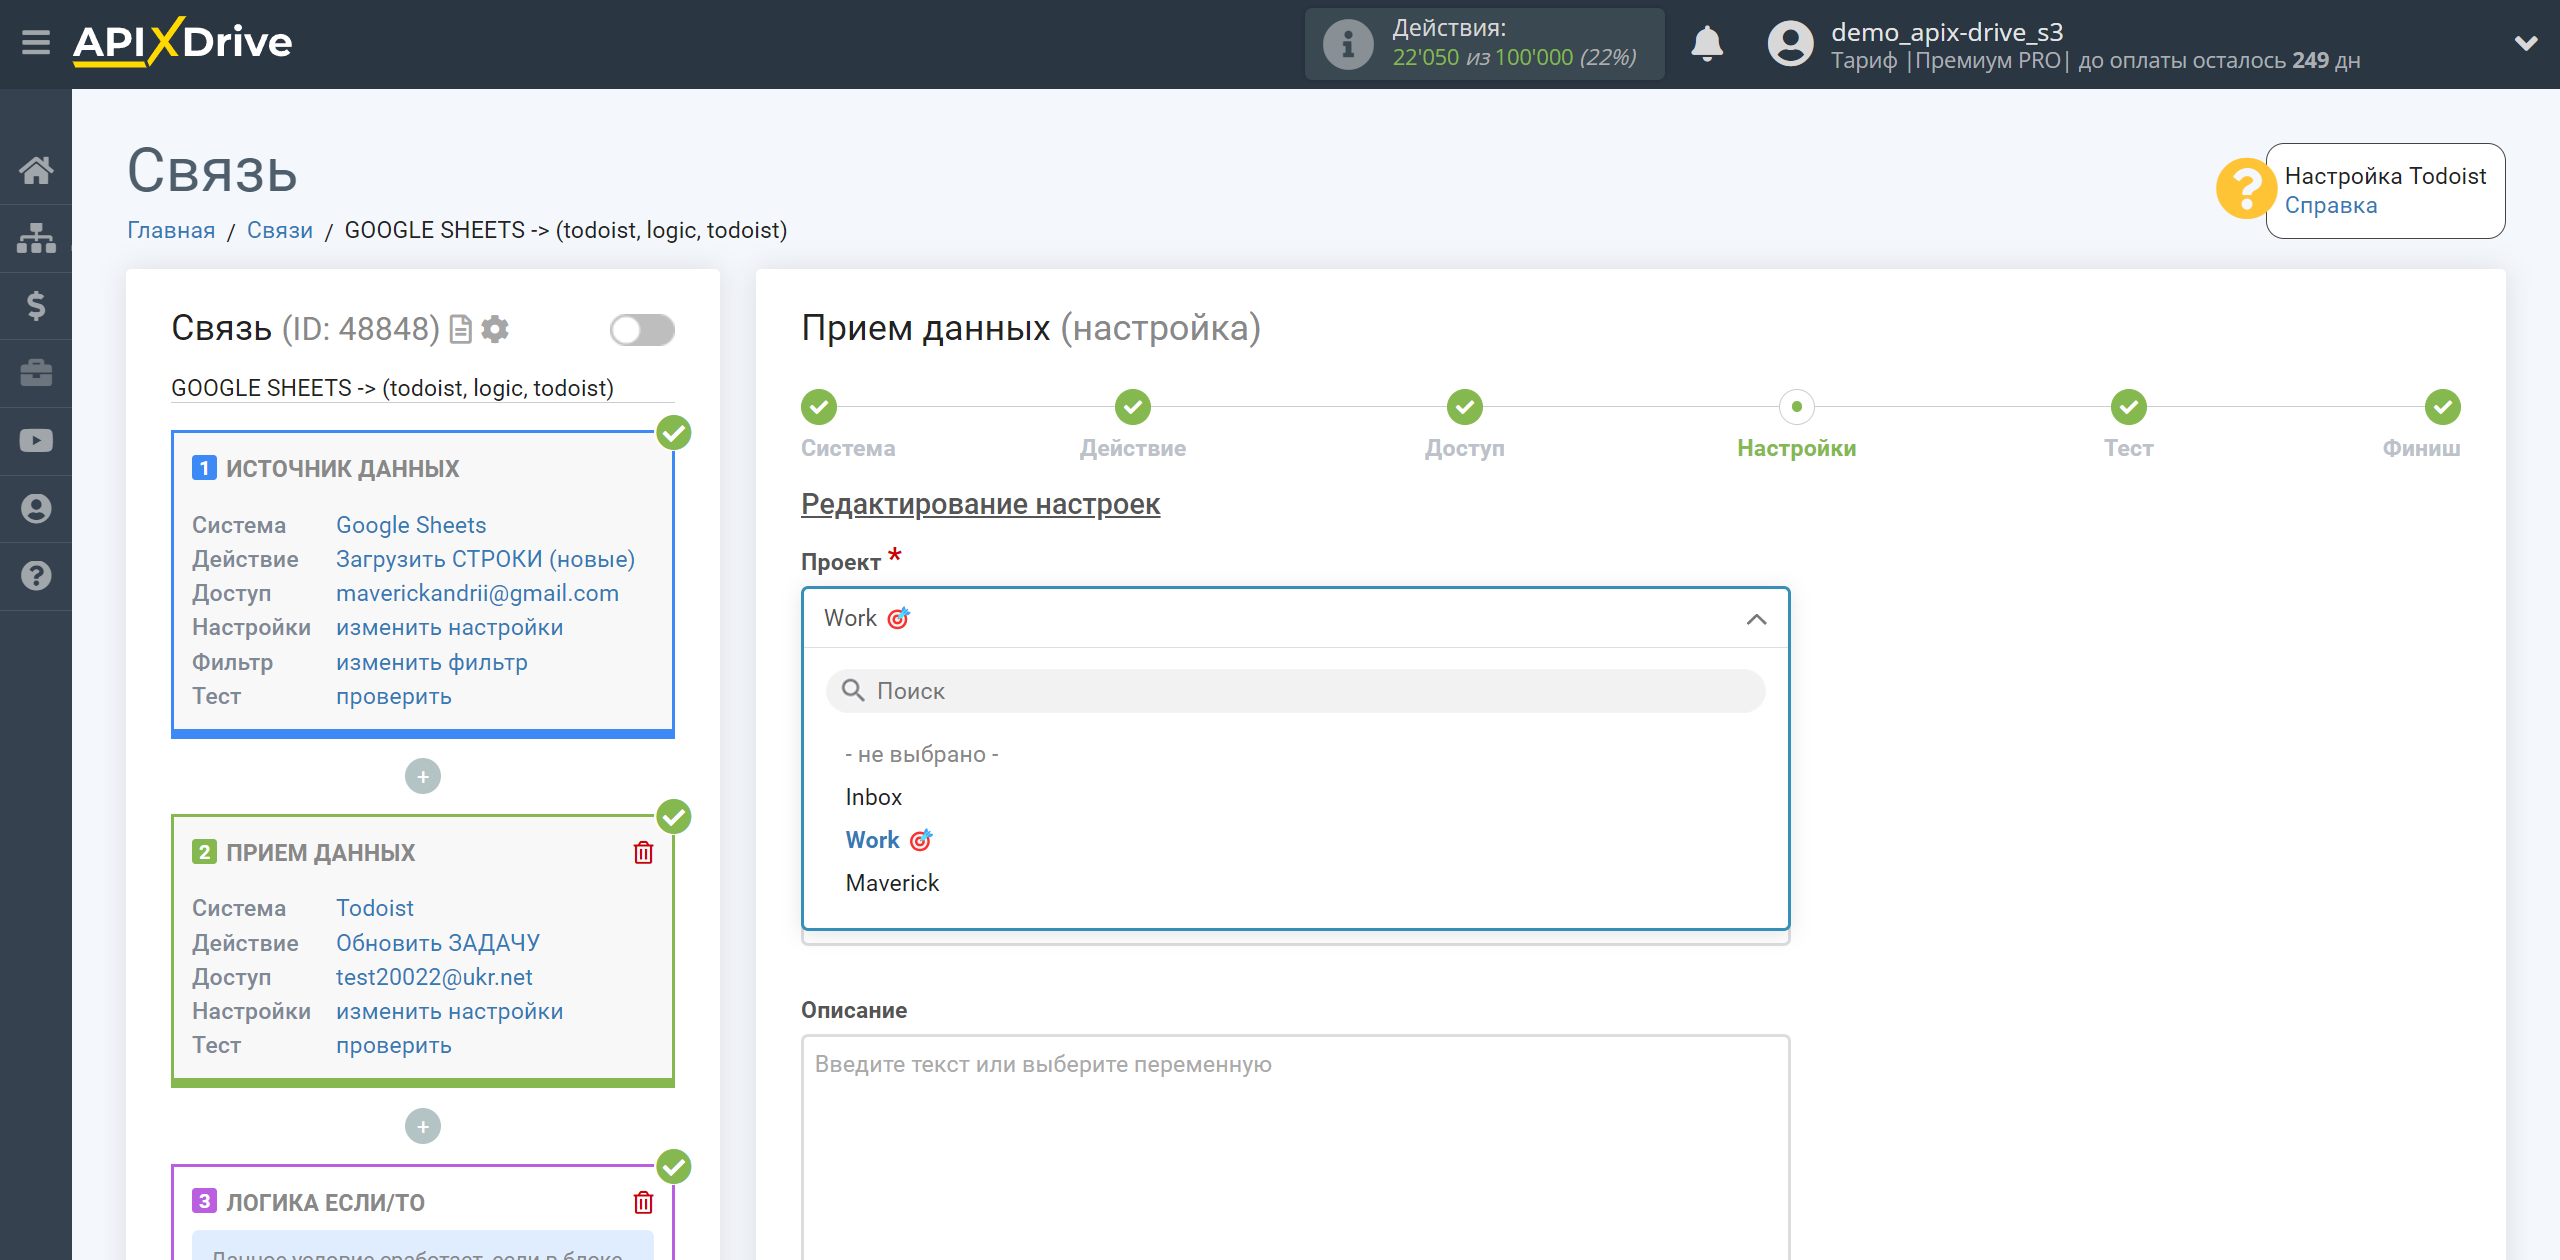Go to the Финиш step

[2443, 407]
